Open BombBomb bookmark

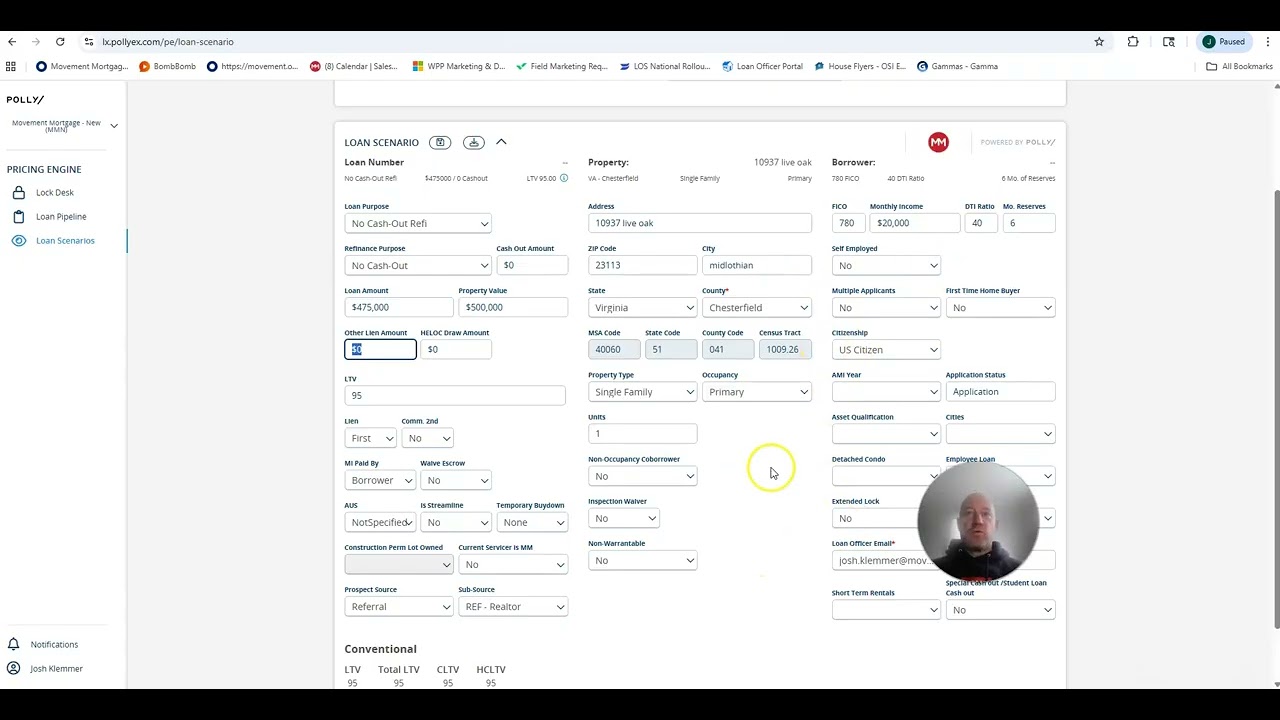click(x=168, y=66)
